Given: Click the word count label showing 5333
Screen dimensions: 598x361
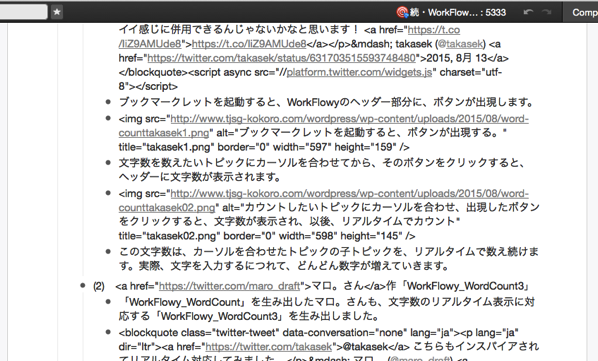Looking at the screenshot, I should 458,12.
